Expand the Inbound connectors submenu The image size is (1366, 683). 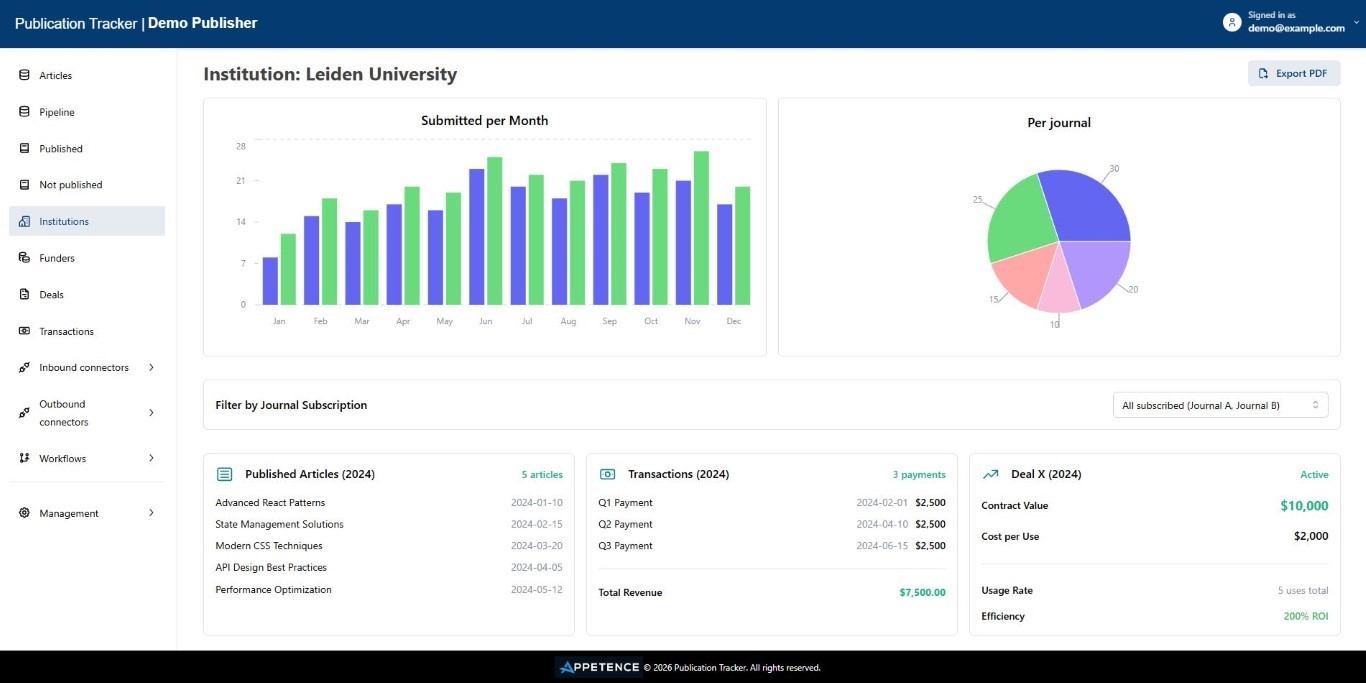151,367
